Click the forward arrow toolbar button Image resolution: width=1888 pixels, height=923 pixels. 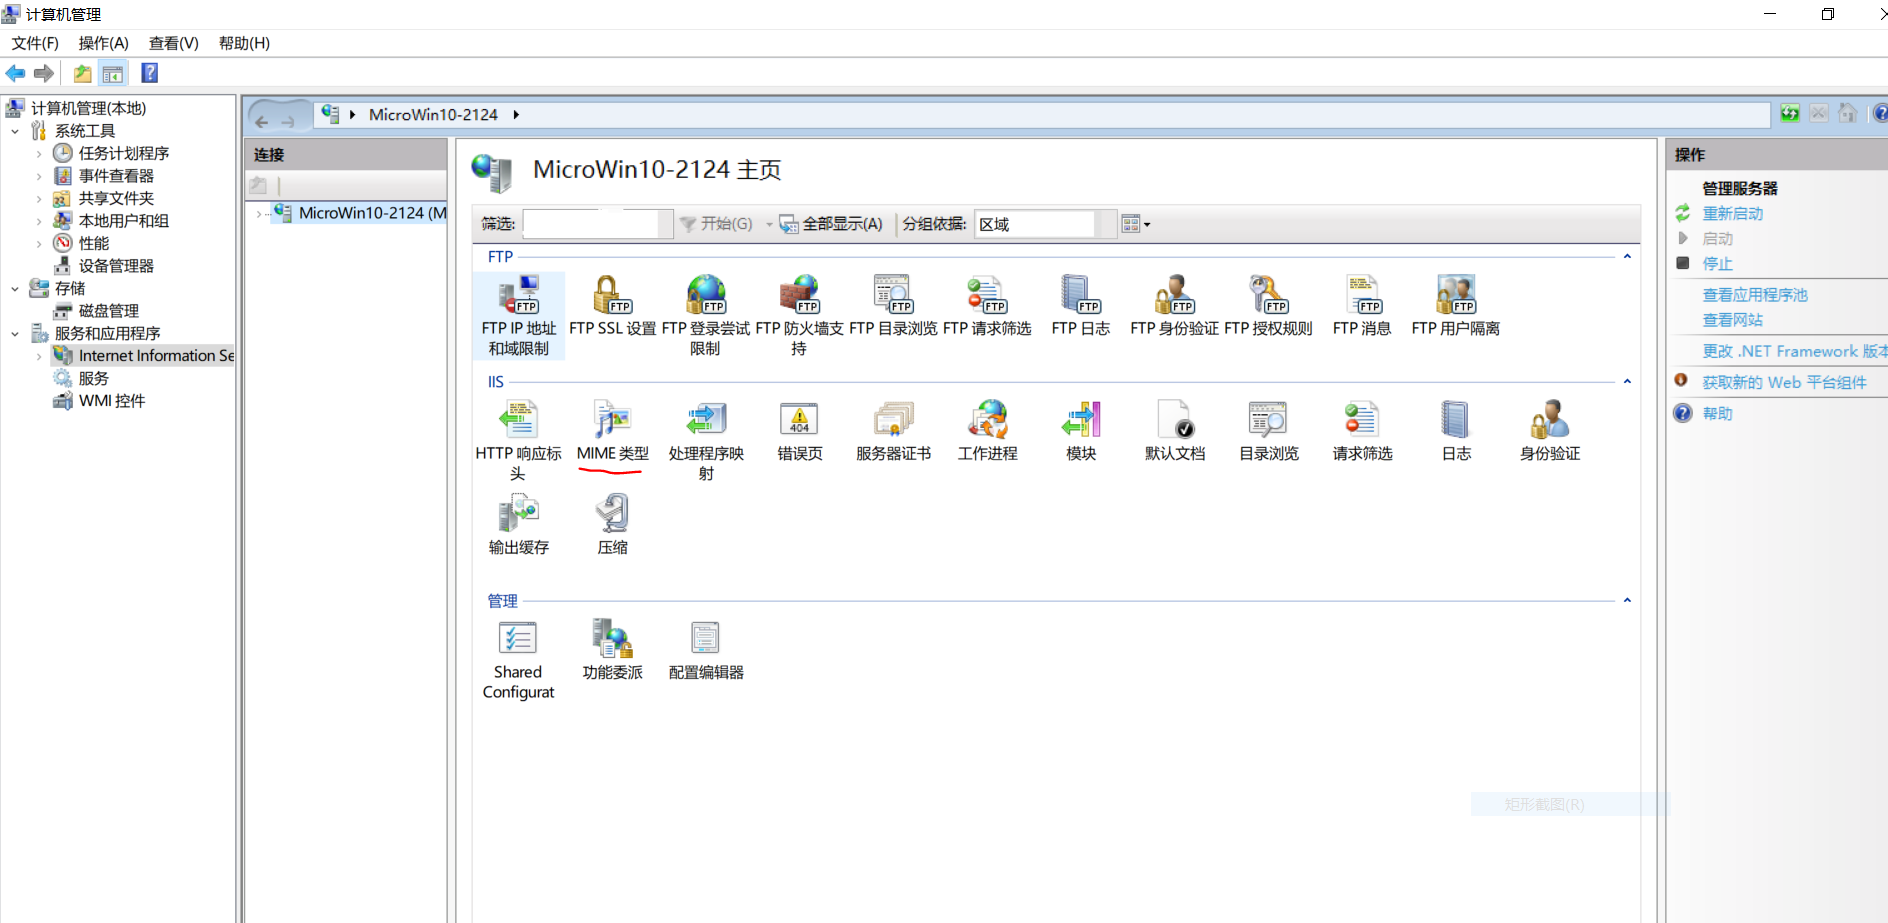[x=43, y=73]
